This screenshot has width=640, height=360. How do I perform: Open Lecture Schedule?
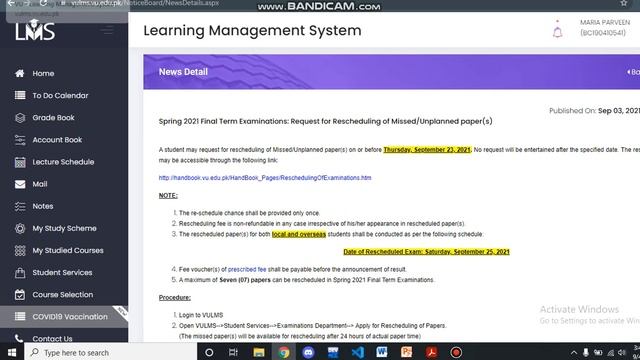coord(63,162)
